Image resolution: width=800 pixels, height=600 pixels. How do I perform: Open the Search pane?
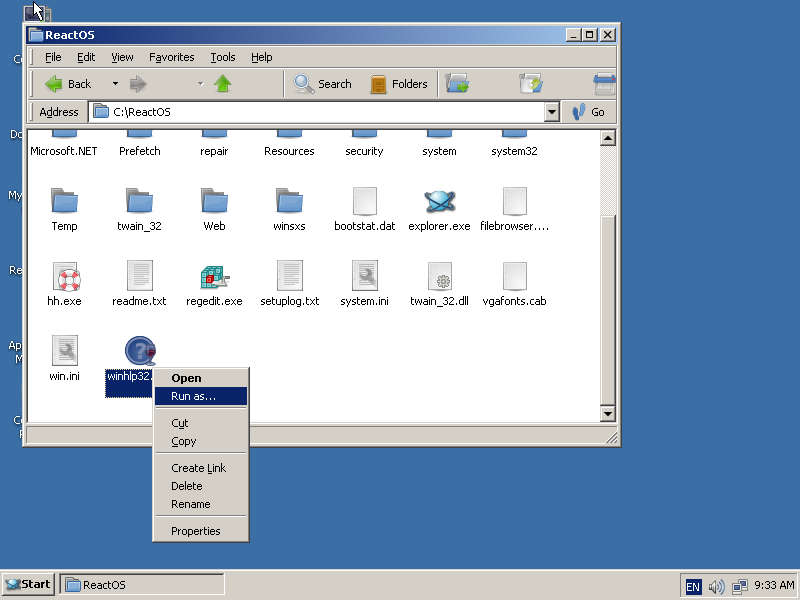322,84
